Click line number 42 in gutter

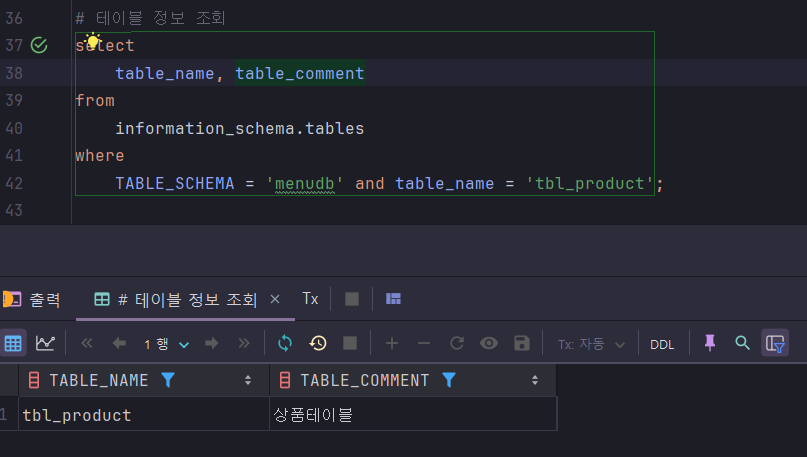(x=14, y=183)
